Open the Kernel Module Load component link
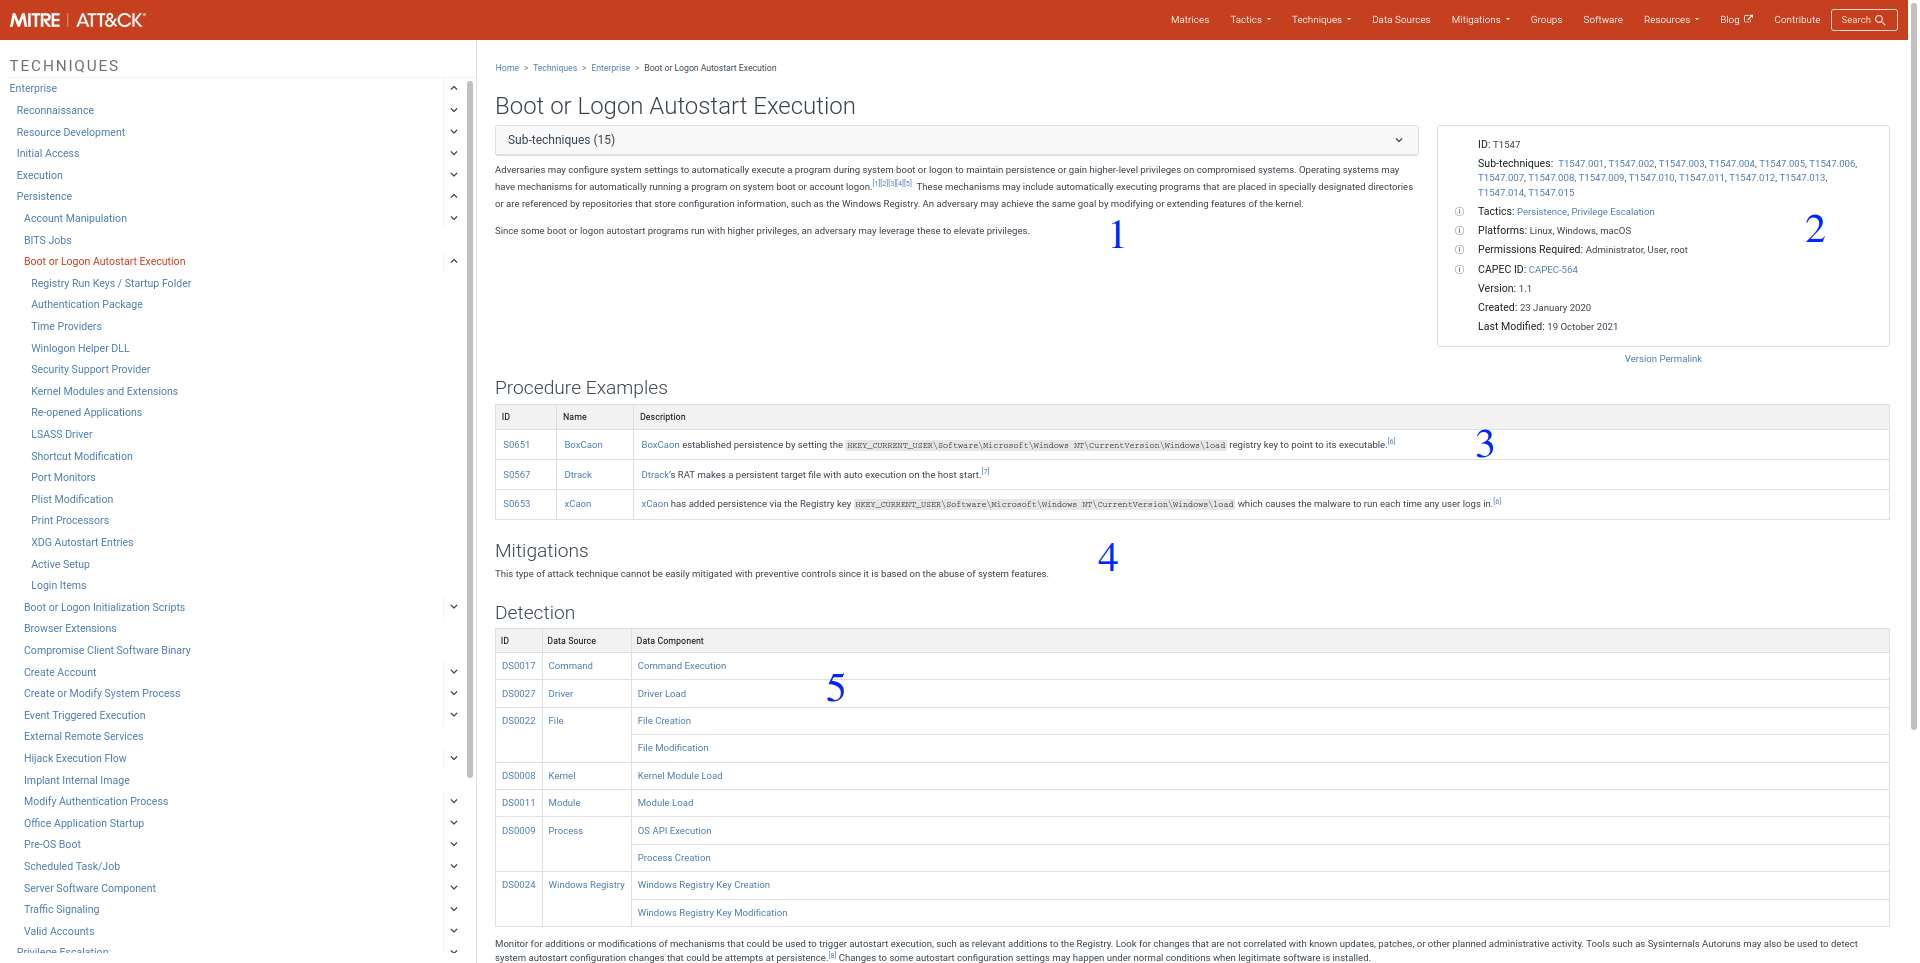 pyautogui.click(x=680, y=776)
